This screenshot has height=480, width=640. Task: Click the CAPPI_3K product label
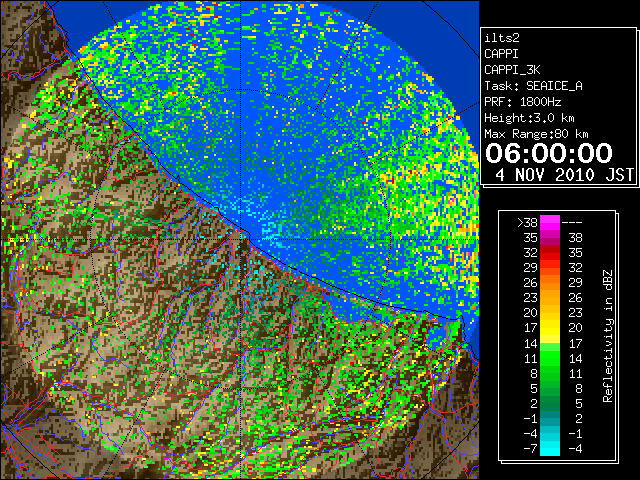coord(512,70)
